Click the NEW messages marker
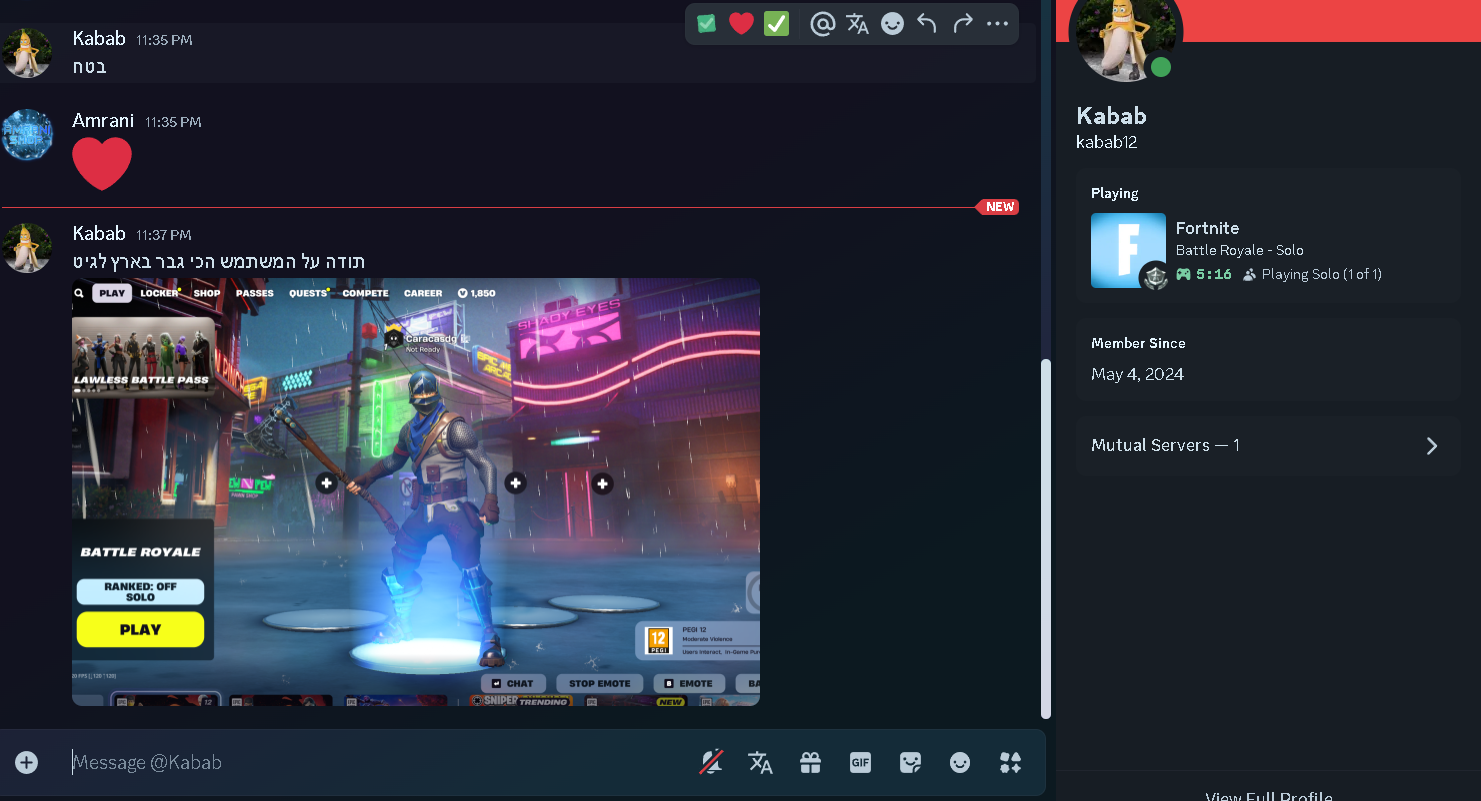 (x=999, y=207)
